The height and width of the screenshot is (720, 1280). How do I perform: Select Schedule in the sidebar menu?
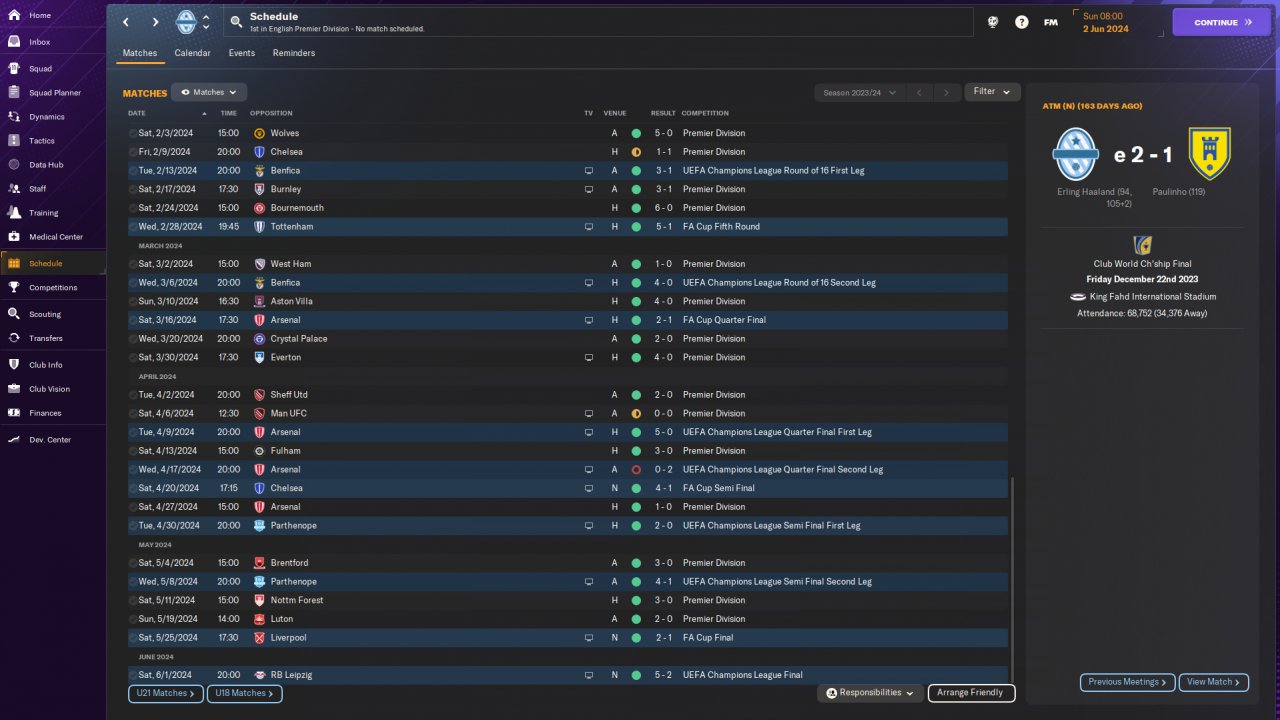click(54, 264)
